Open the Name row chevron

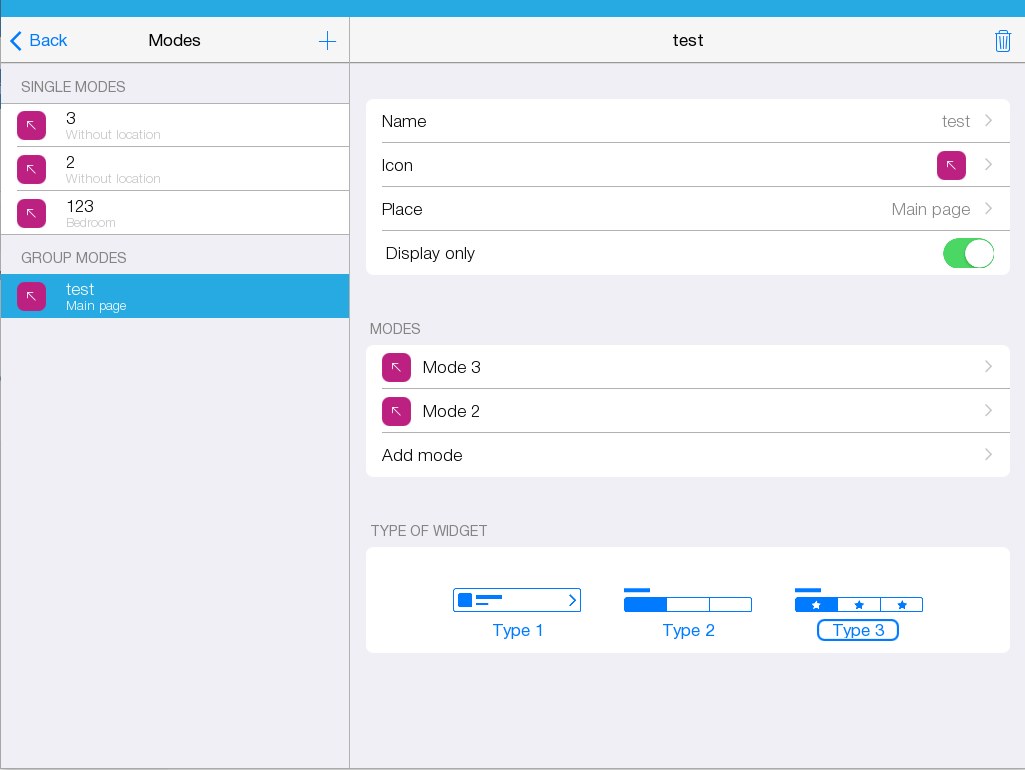click(988, 121)
